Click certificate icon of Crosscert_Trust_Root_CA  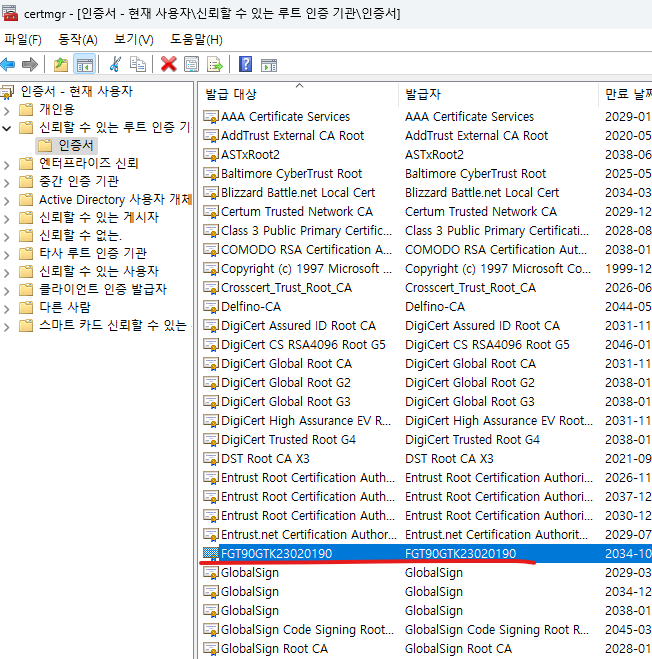[211, 287]
